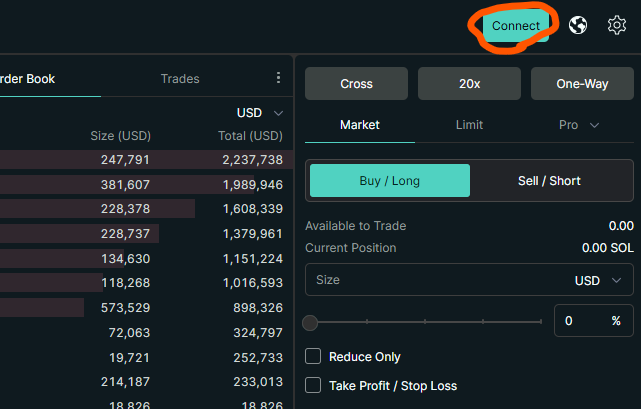
Task: Expand the order book USD denomination dropdown
Action: [260, 113]
